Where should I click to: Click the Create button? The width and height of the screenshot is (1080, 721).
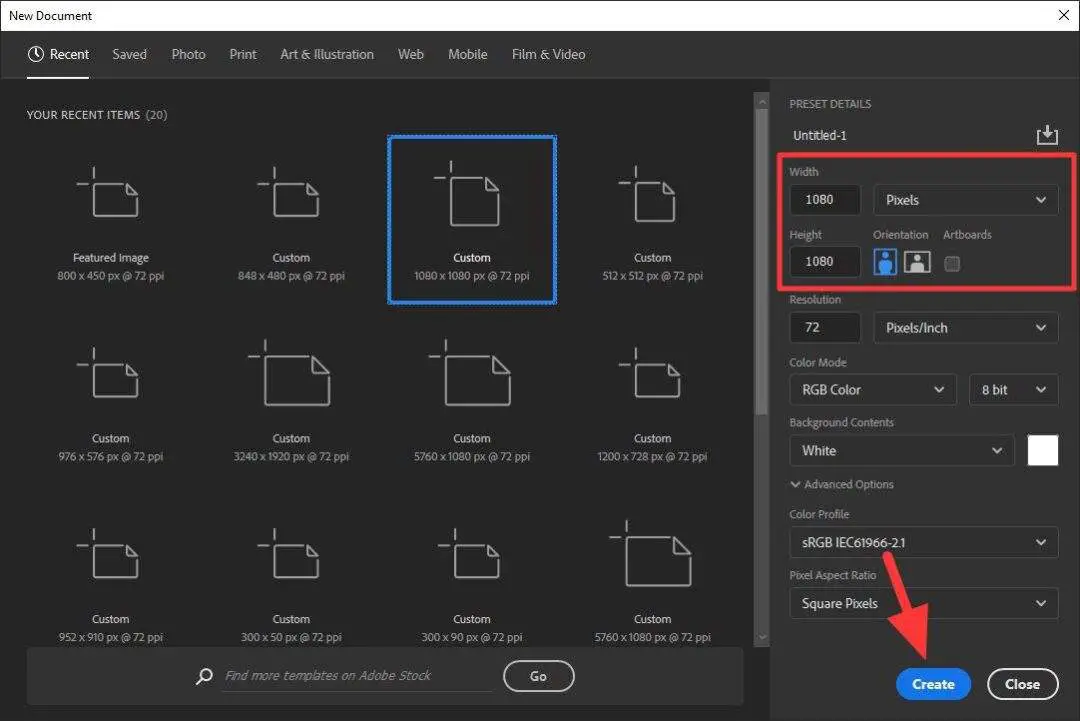click(x=932, y=684)
